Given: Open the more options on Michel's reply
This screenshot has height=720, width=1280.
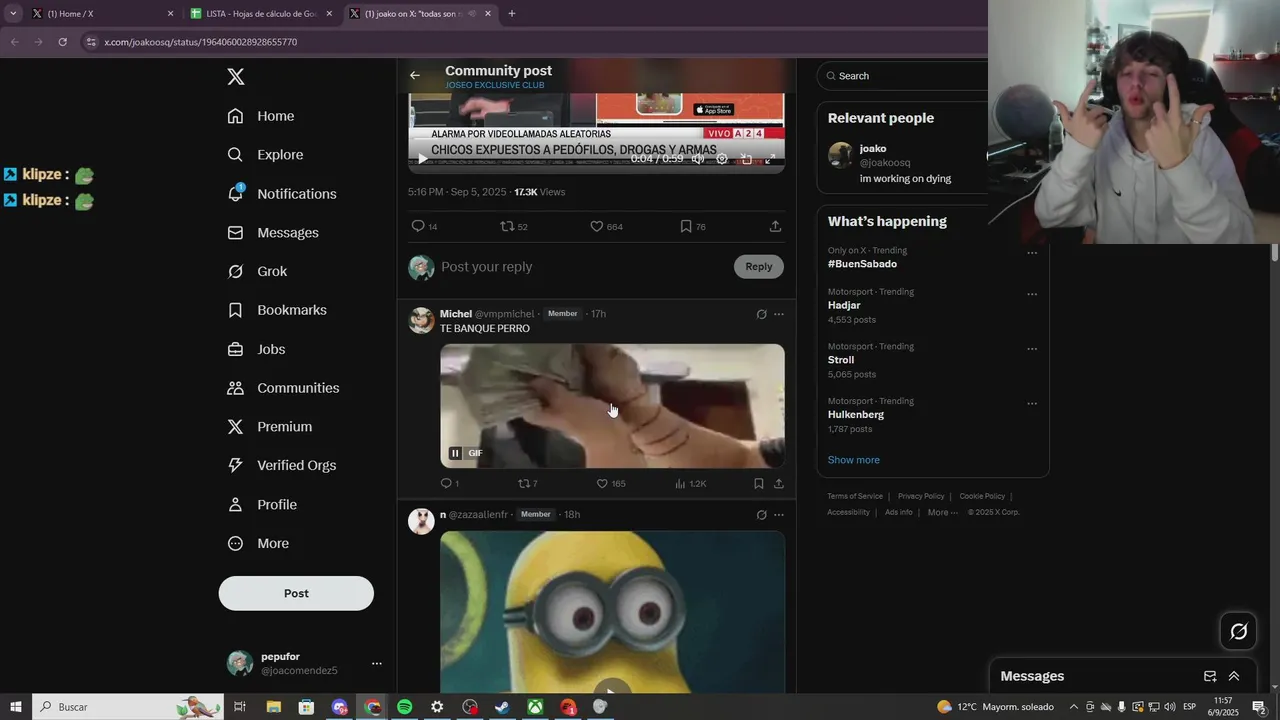Looking at the screenshot, I should point(779,314).
